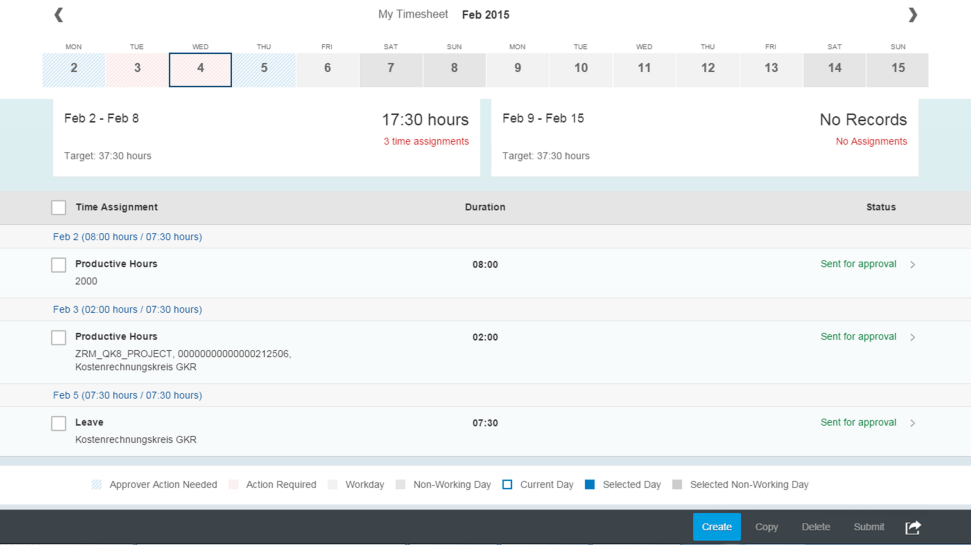
Task: Open Feb 2 Productive Hours details chevron
Action: click(912, 265)
